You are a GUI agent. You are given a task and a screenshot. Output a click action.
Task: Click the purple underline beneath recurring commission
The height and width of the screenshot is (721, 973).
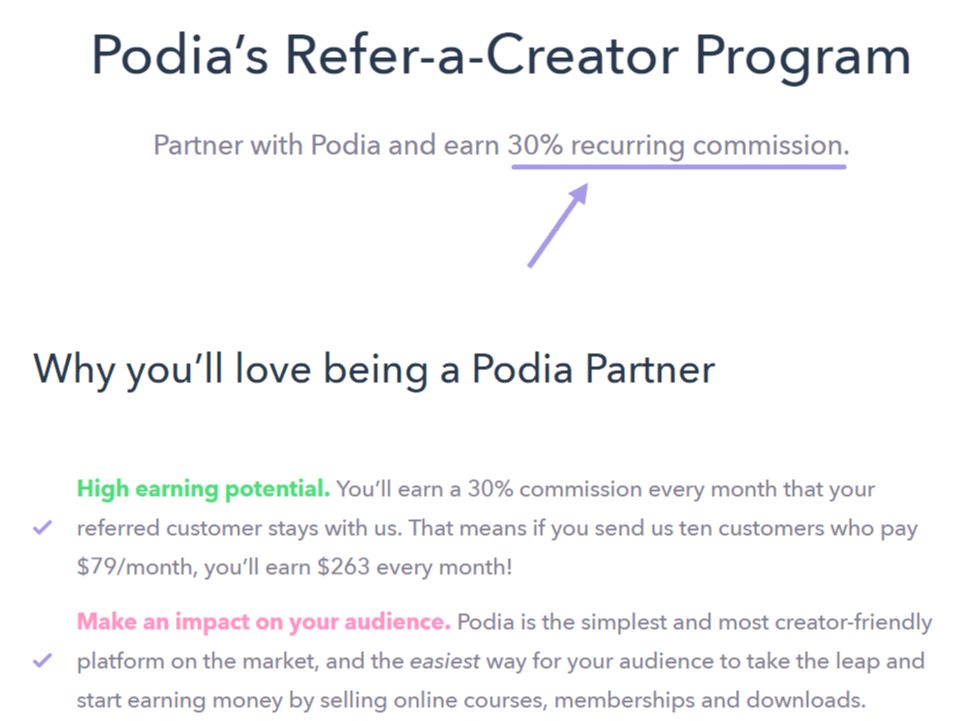coord(679,166)
